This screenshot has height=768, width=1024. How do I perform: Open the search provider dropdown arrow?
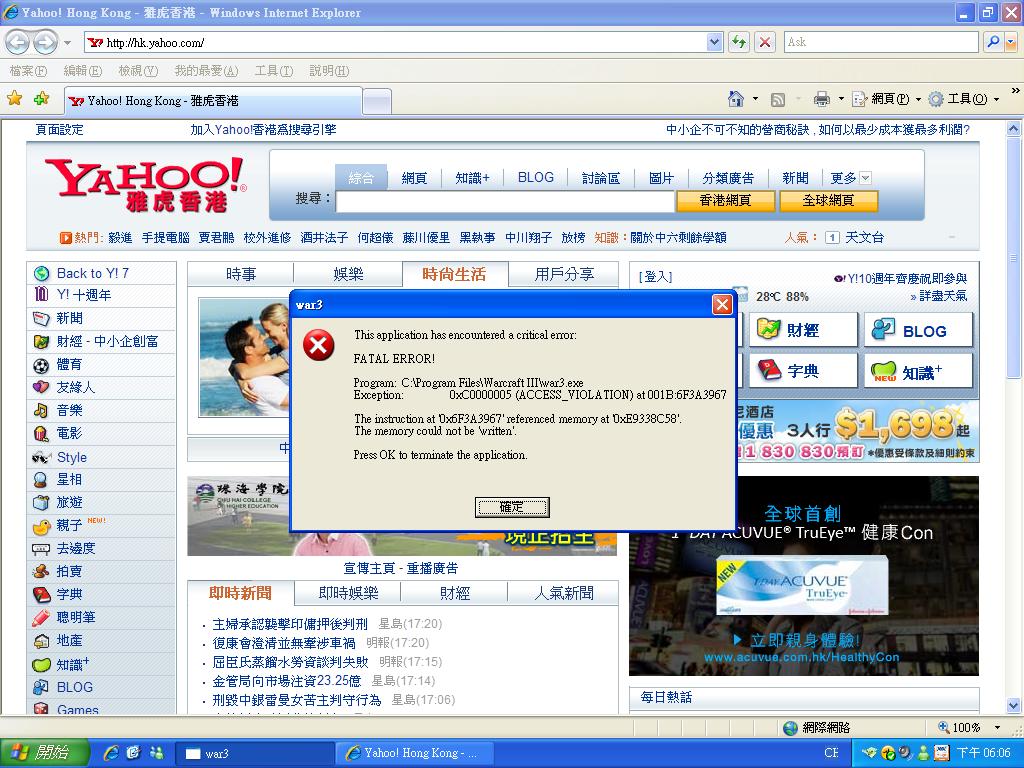point(1010,42)
